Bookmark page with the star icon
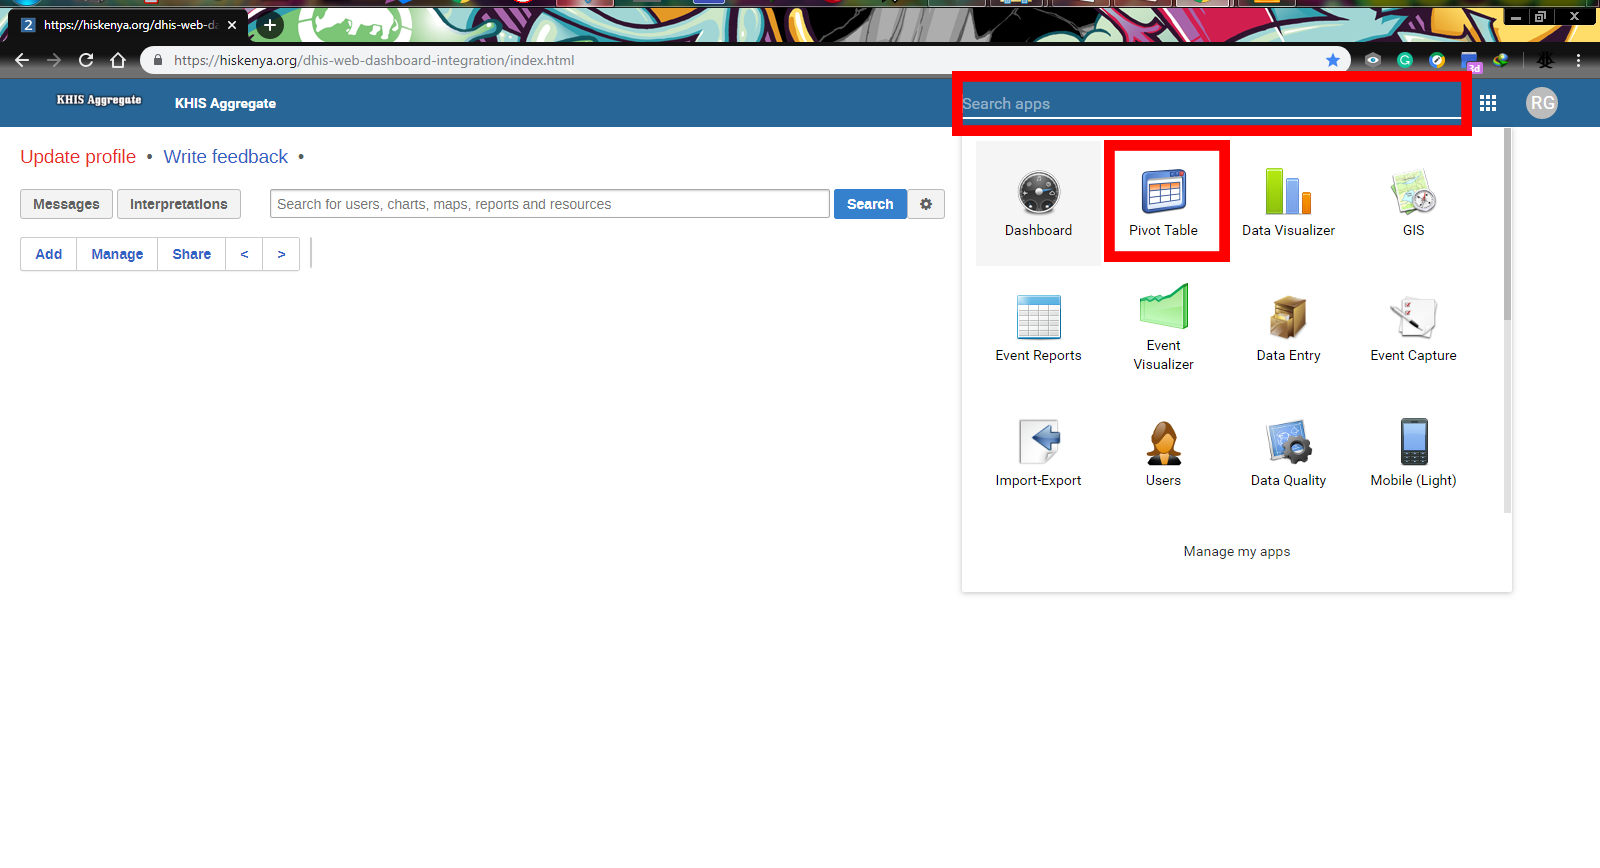The width and height of the screenshot is (1600, 868). (x=1333, y=60)
